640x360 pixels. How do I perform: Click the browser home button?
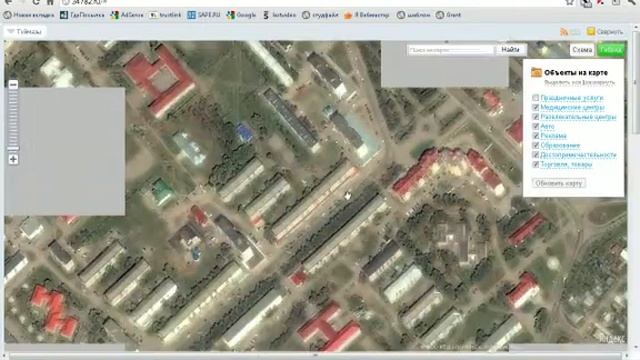pos(50,2)
